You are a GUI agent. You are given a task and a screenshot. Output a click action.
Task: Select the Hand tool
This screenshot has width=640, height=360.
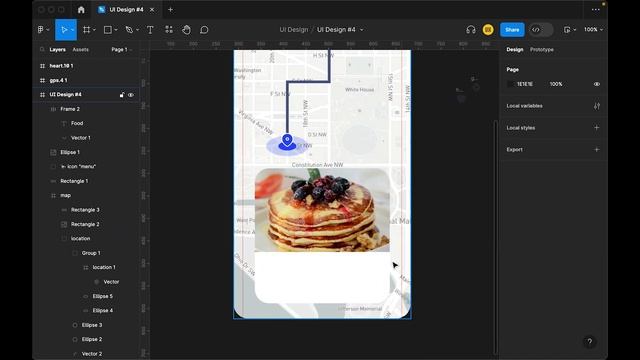186,29
